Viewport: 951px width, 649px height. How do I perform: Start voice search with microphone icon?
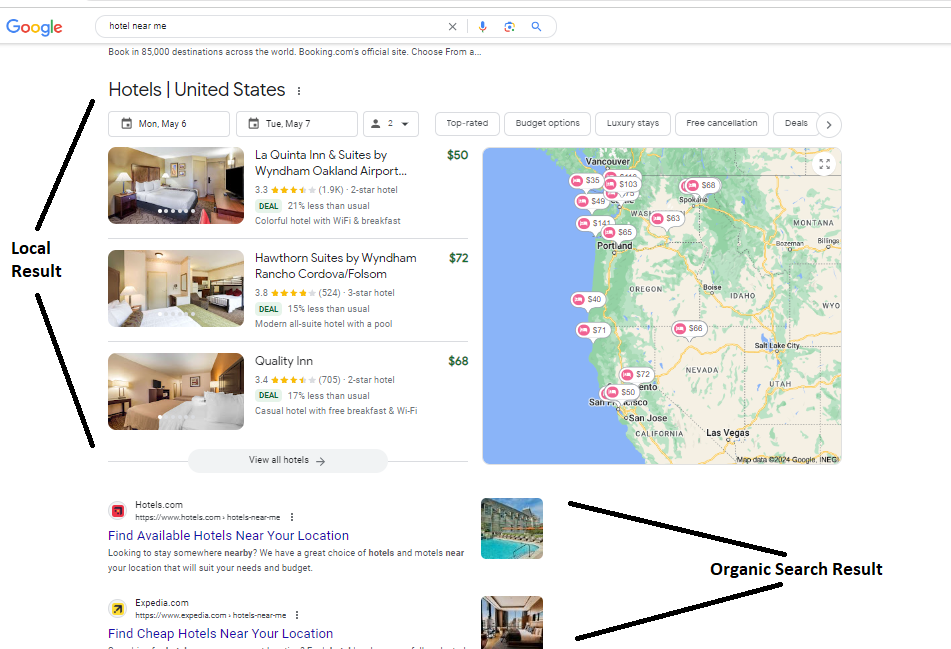point(482,27)
